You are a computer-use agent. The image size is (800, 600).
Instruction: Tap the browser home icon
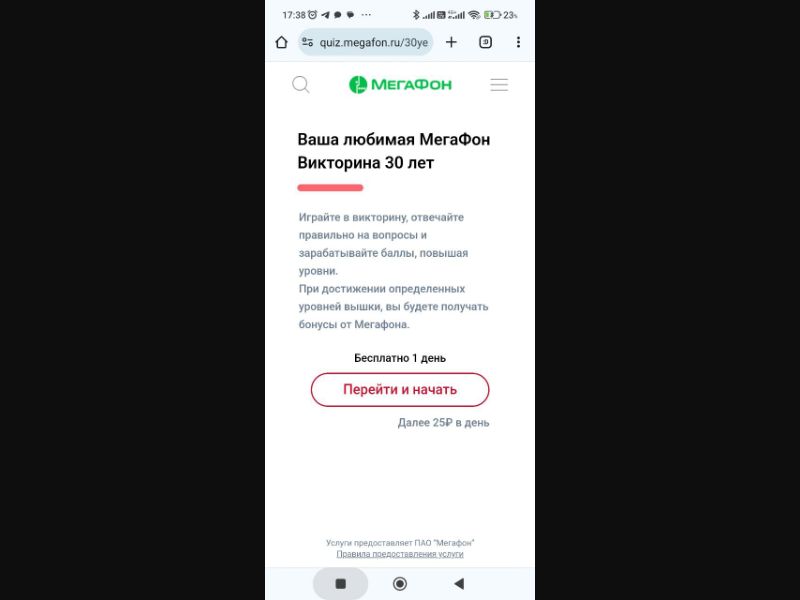tap(282, 42)
